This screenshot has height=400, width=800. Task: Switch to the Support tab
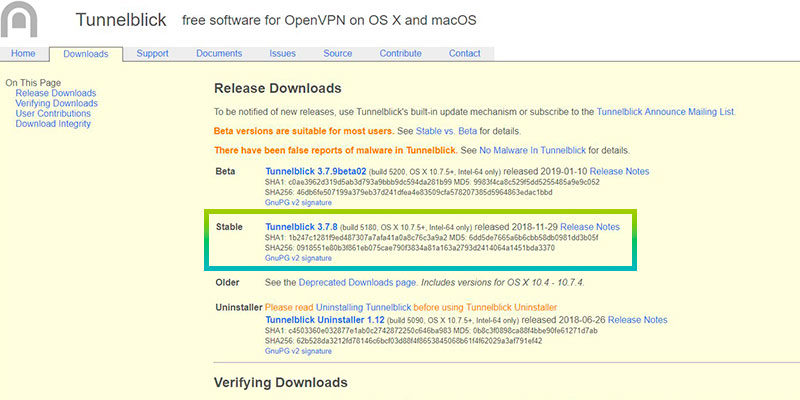(x=153, y=54)
